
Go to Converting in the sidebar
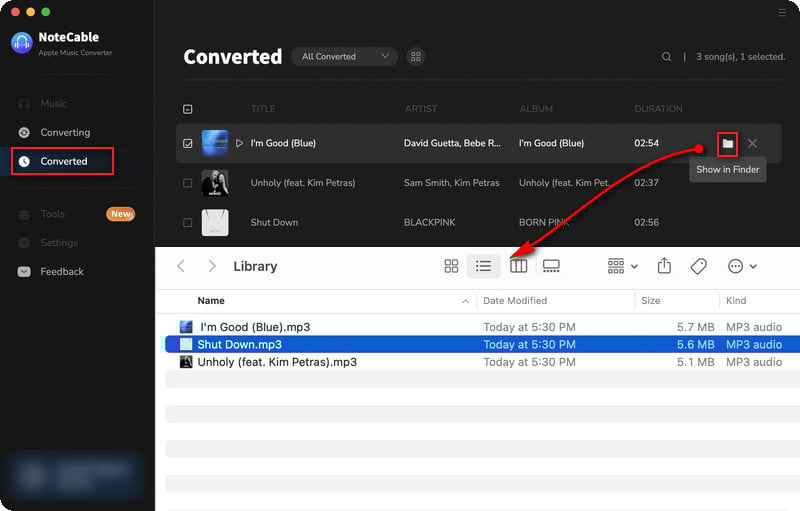pos(65,133)
